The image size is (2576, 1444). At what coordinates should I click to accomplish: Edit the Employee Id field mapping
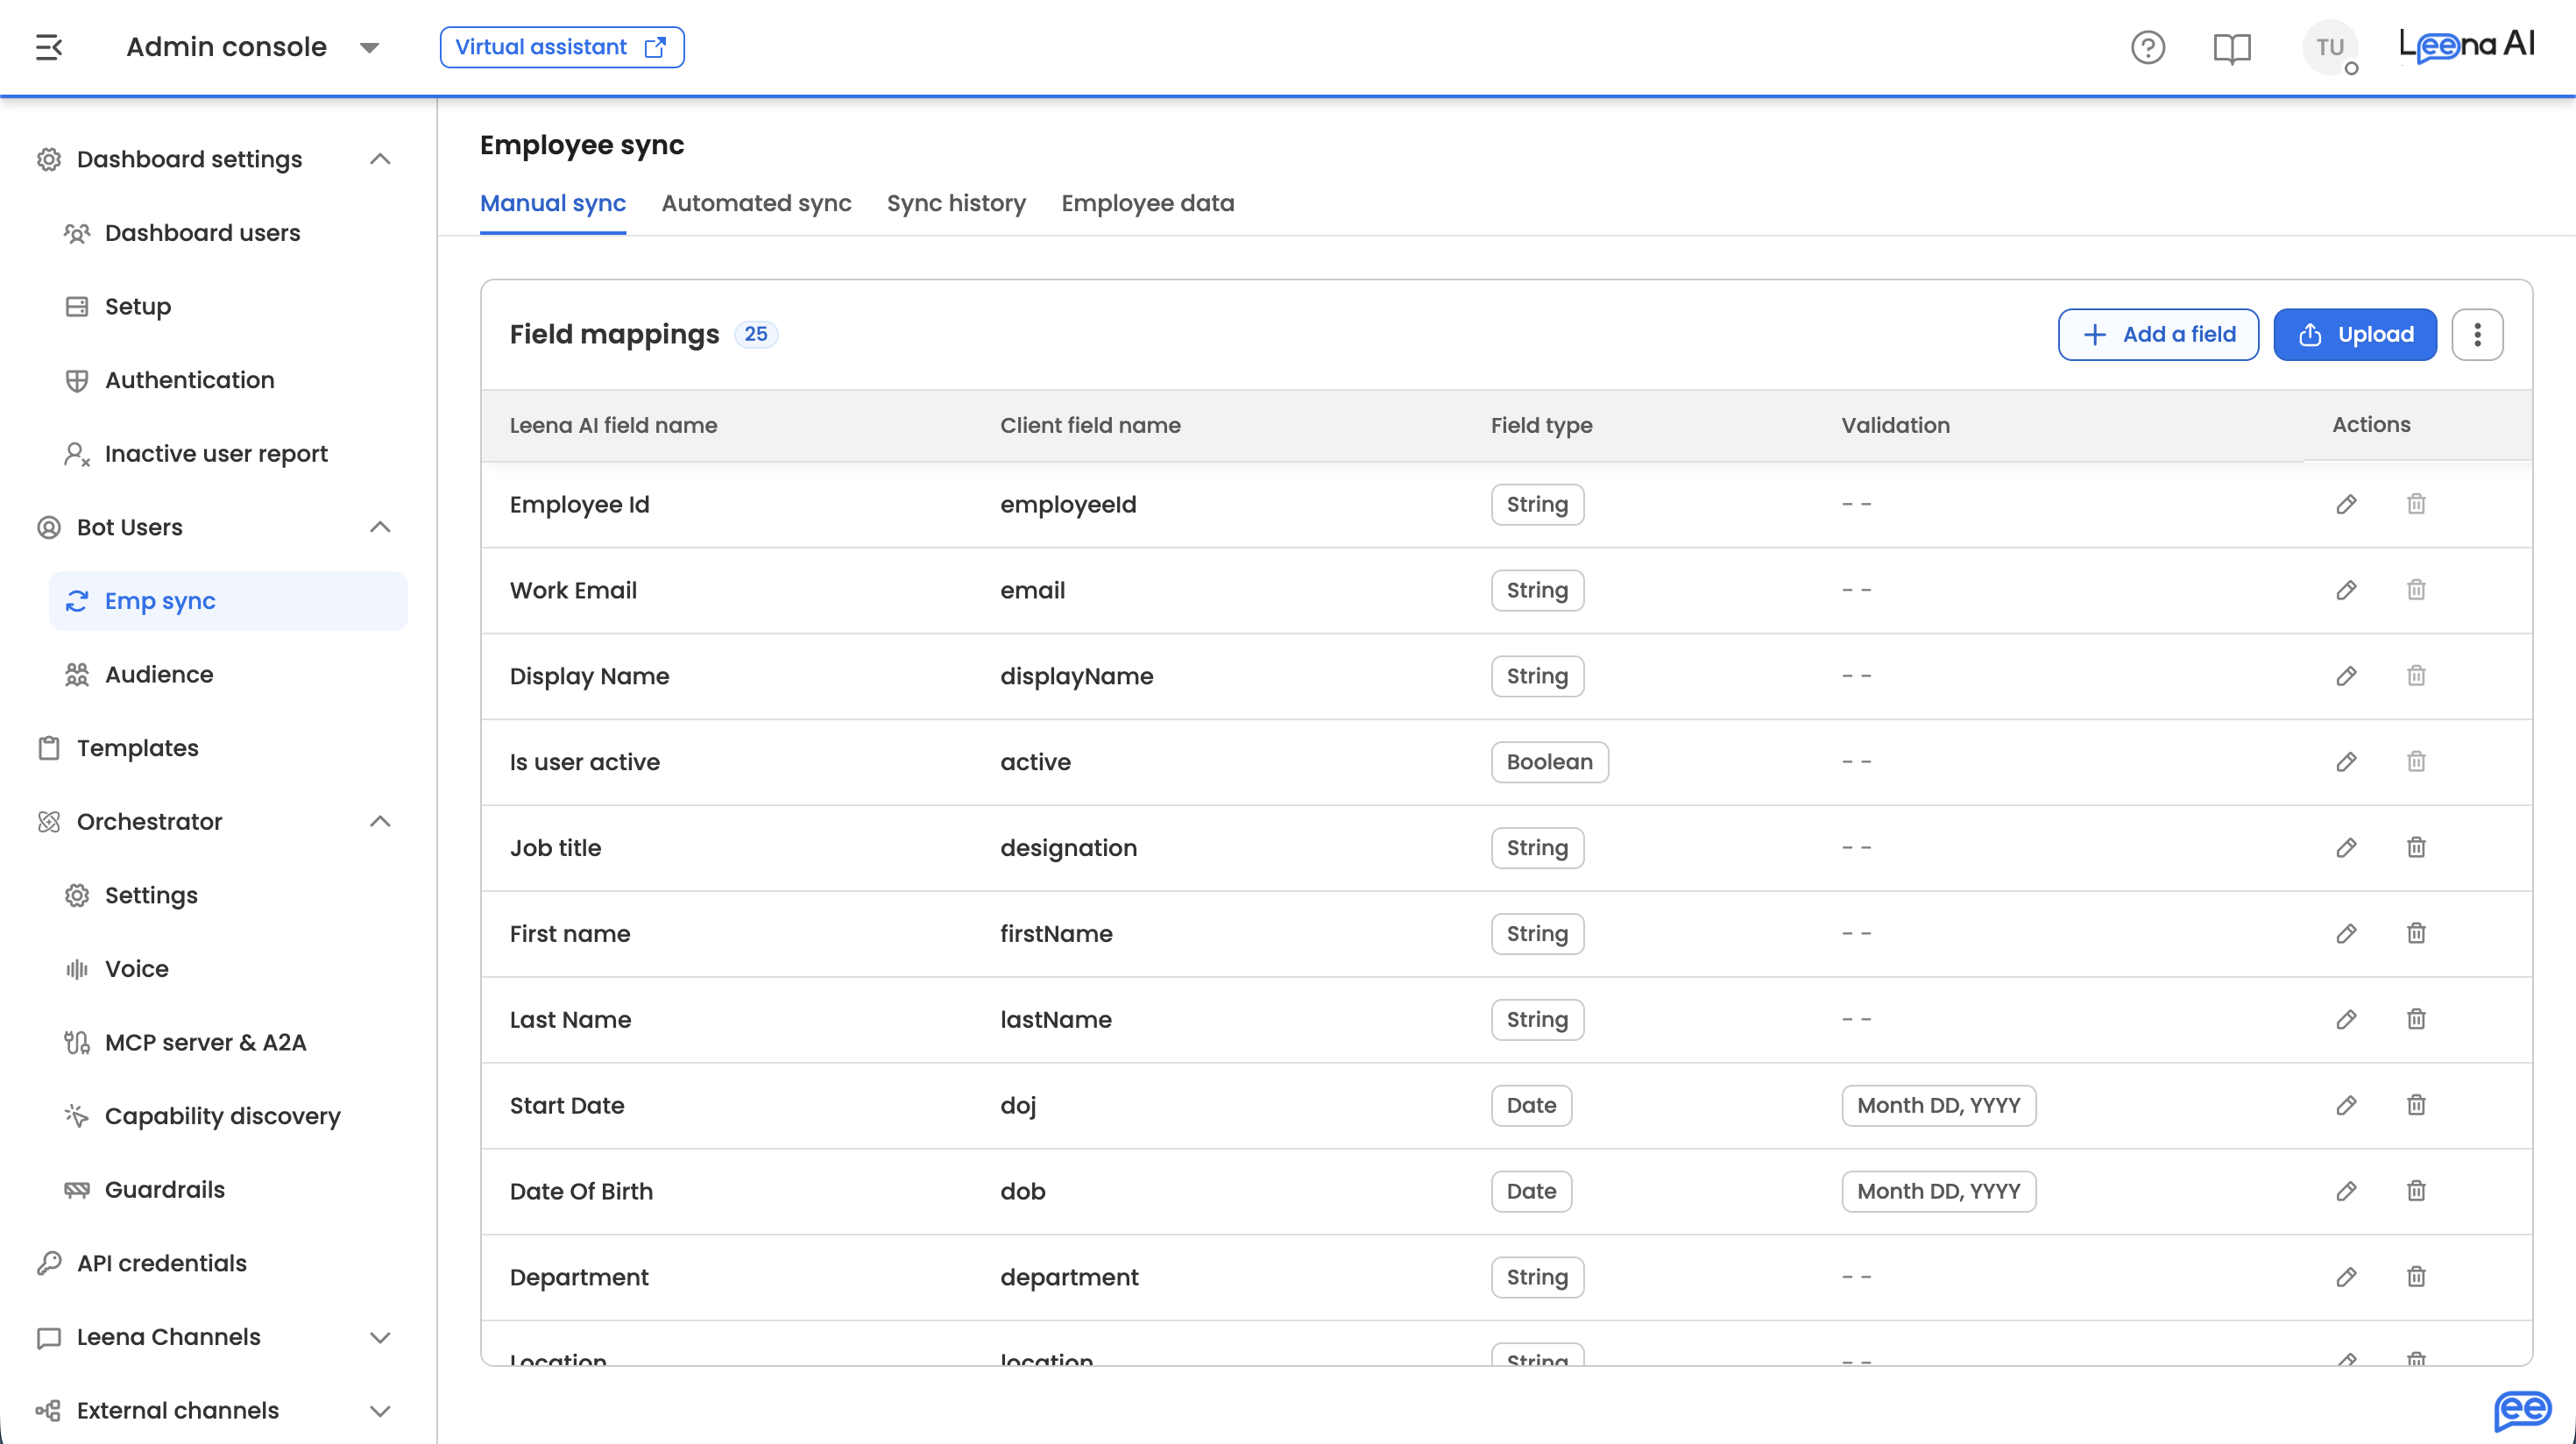click(2346, 504)
